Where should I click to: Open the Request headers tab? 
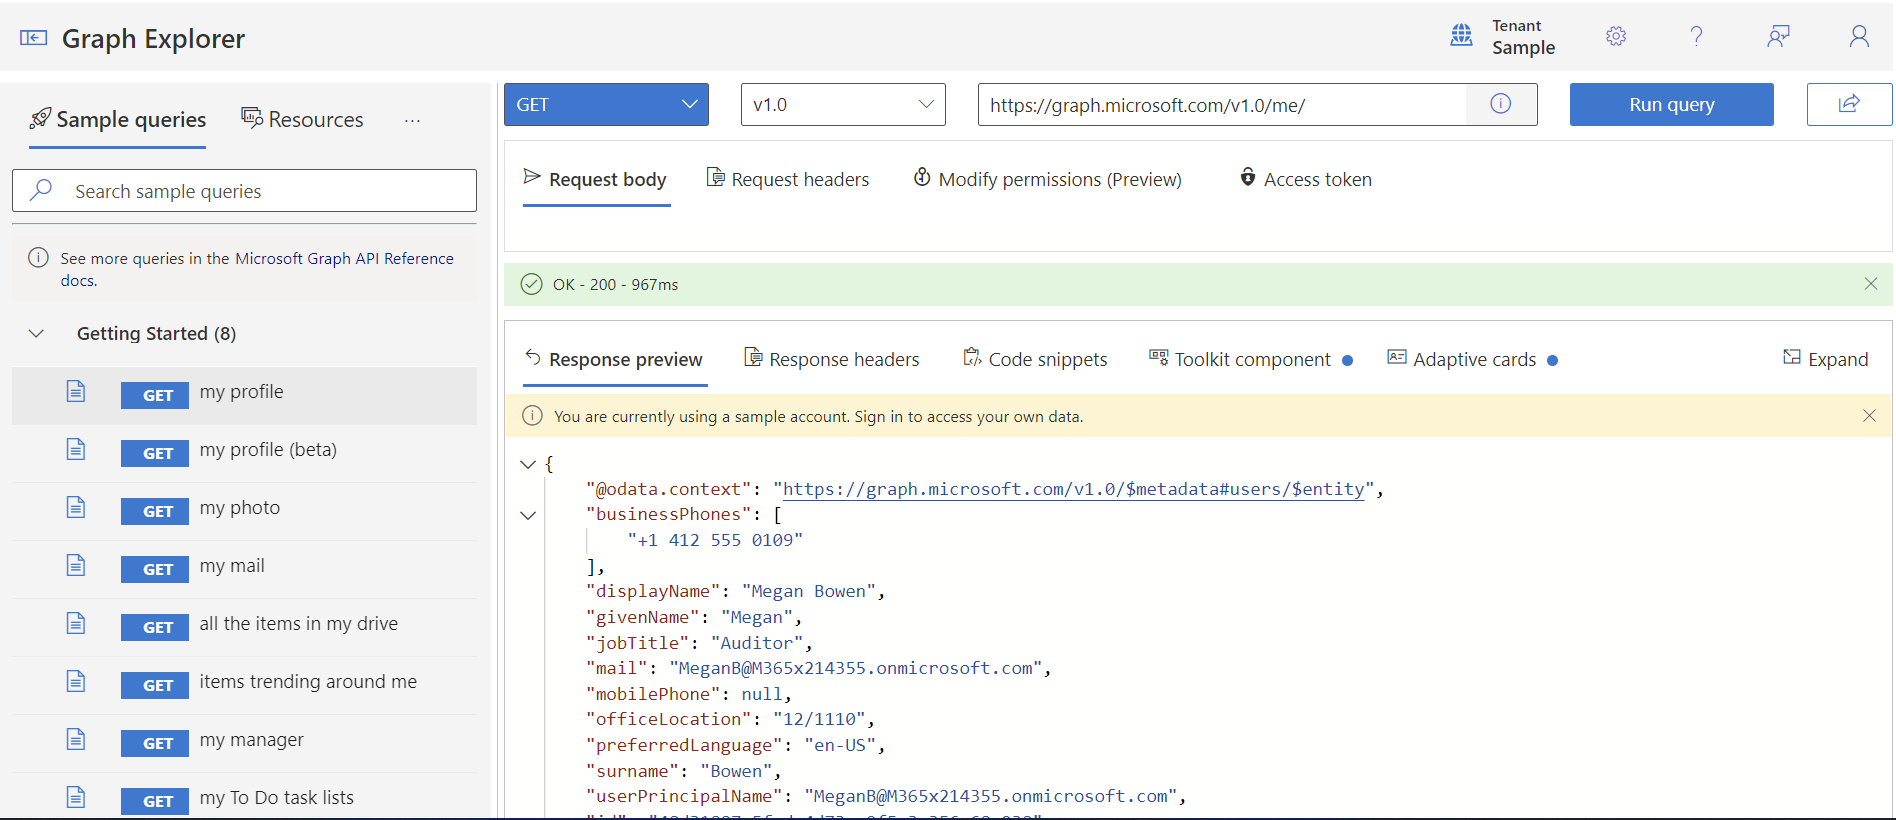click(x=788, y=179)
